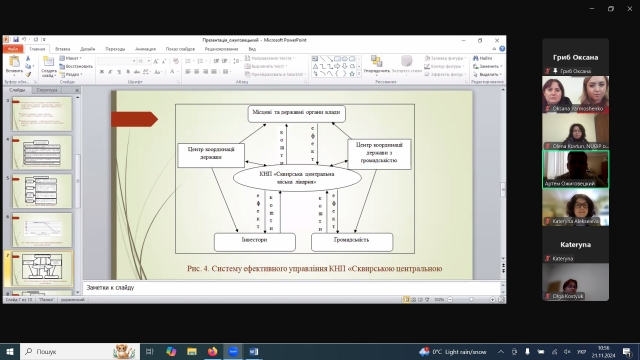Screen dimensions: 640x360
Task: Toggle center text alignment in the paragraph group
Action: [197, 72]
